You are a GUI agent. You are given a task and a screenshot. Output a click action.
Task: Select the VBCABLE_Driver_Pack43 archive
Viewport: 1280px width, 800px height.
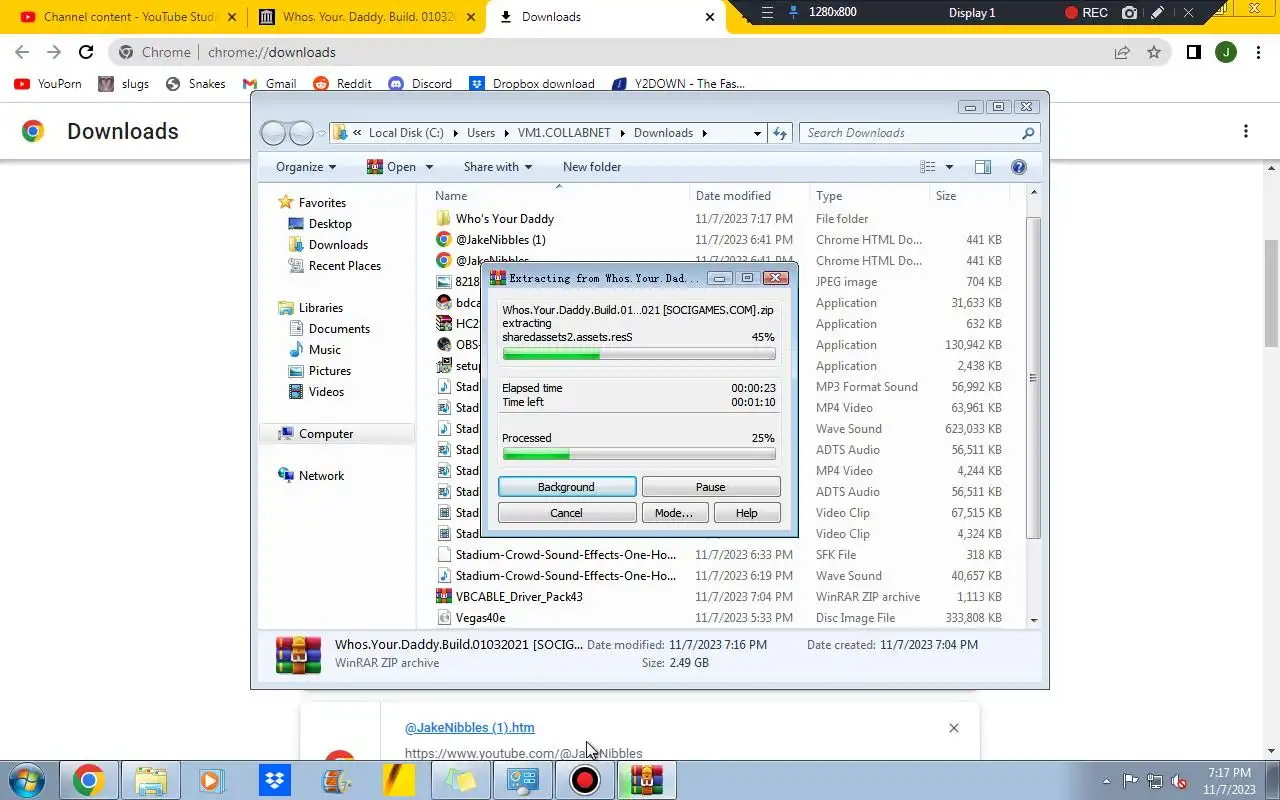point(519,597)
